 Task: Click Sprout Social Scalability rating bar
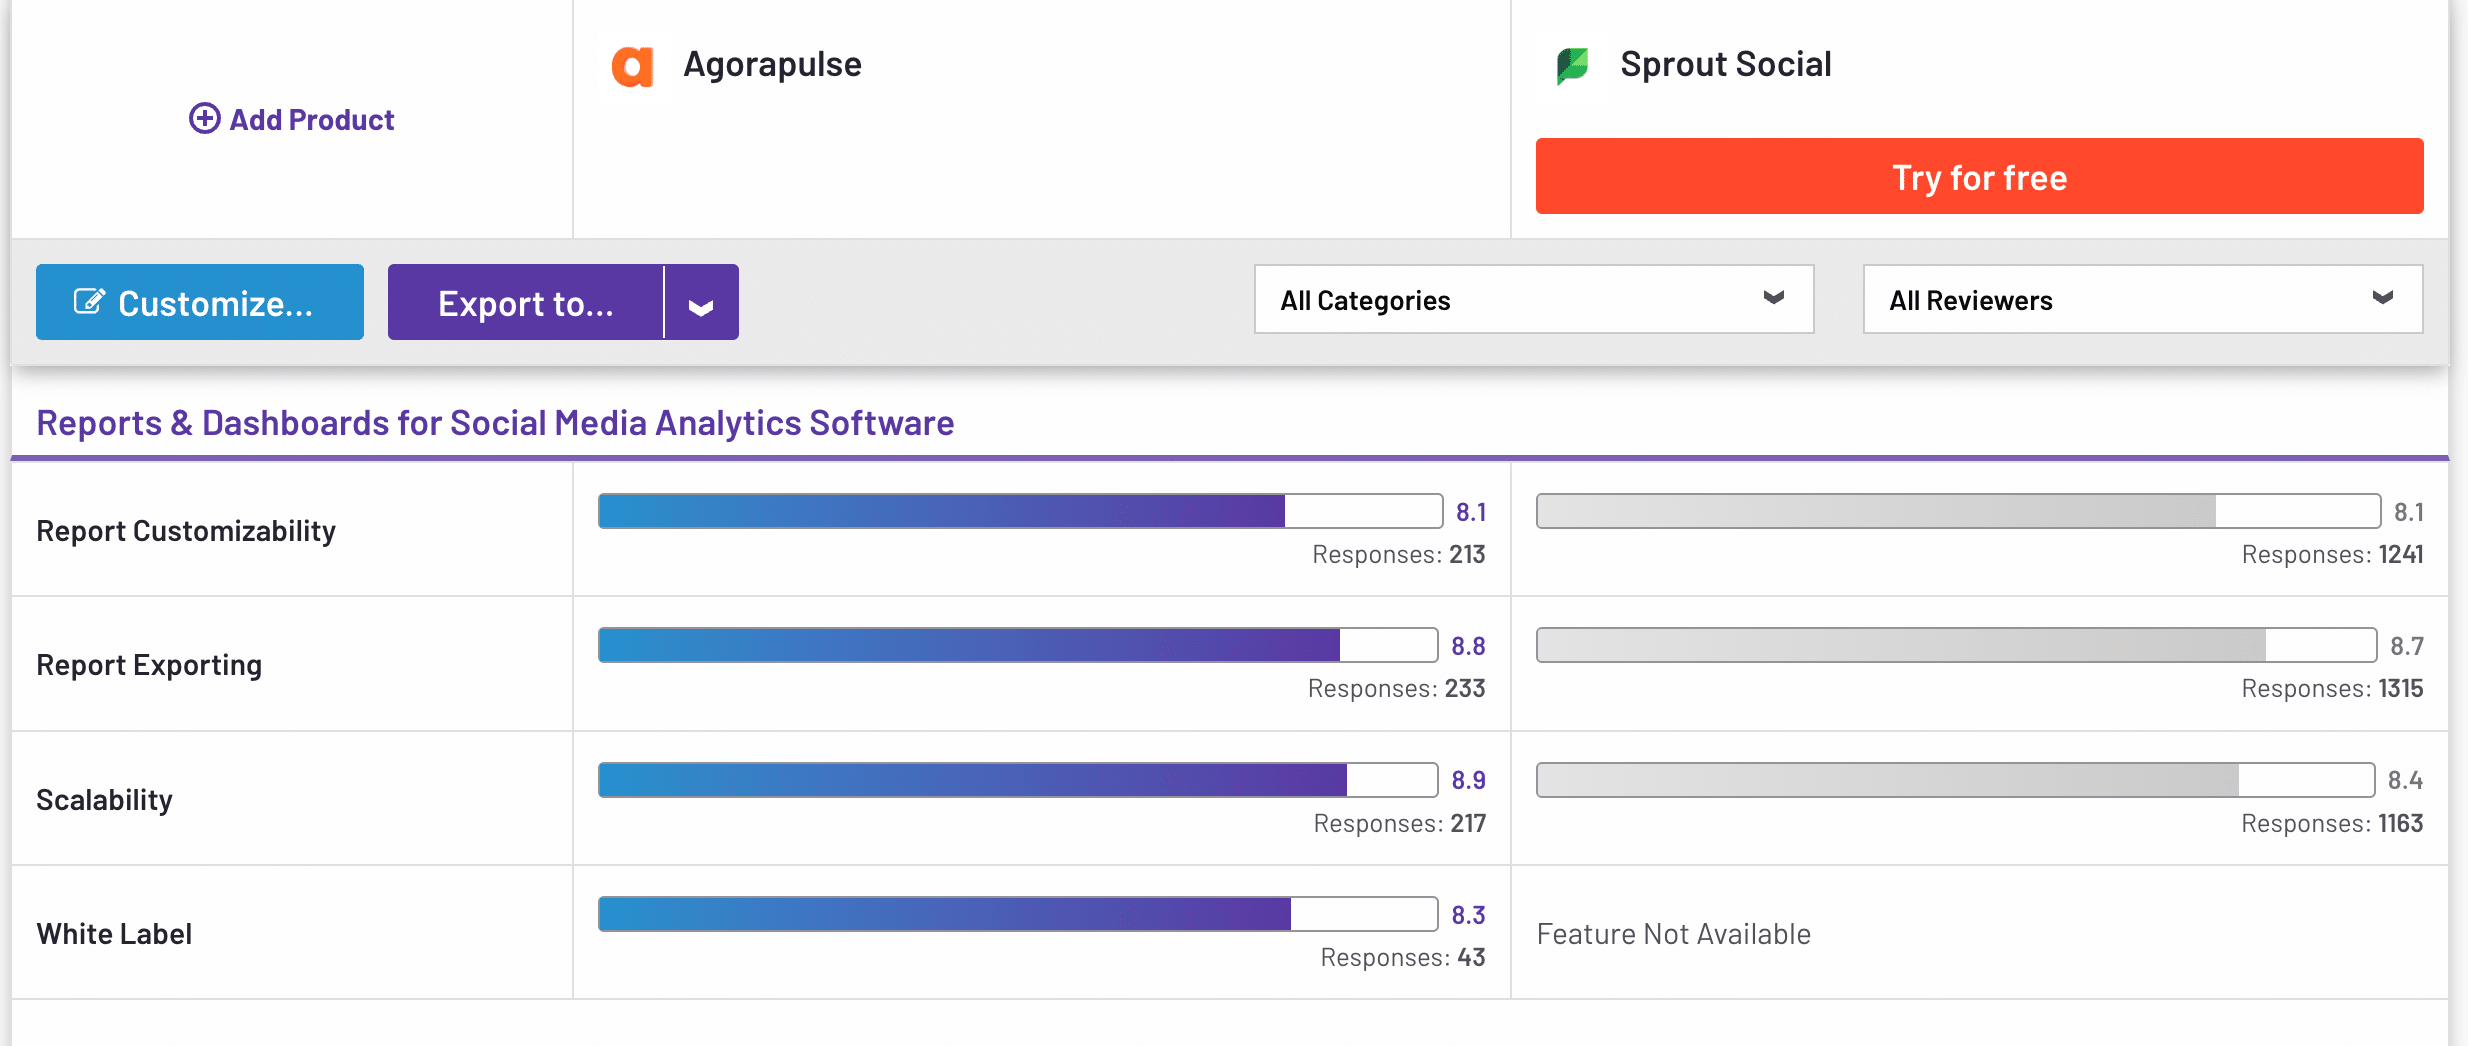click(1955, 780)
